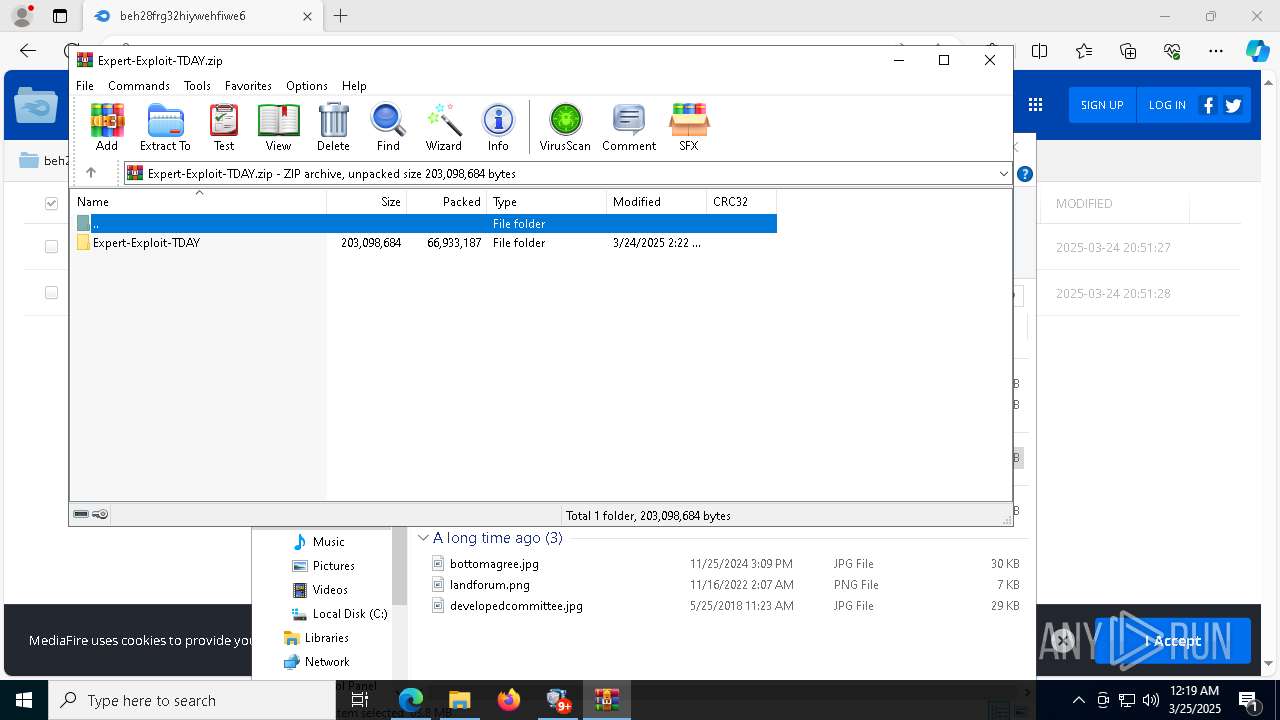Expand the archive path dropdown

1003,173
